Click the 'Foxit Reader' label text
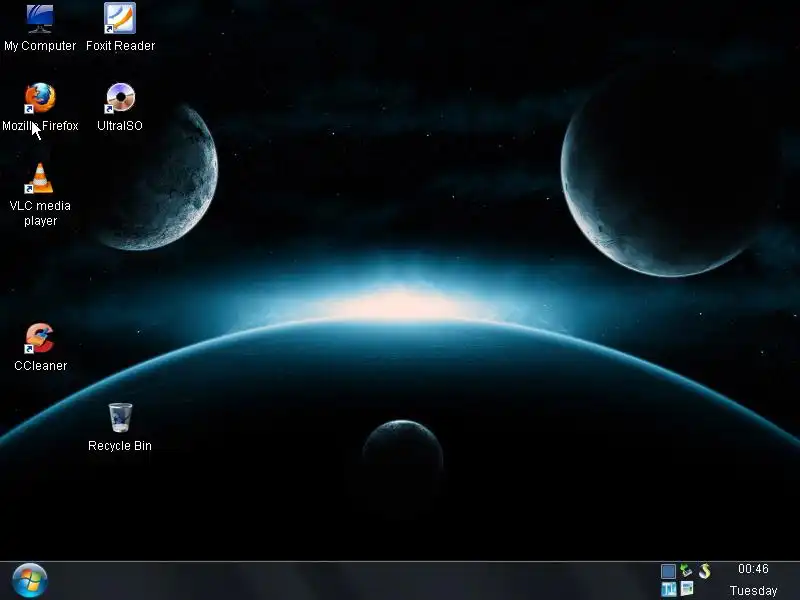Screen dimensions: 800x600 pos(120,46)
